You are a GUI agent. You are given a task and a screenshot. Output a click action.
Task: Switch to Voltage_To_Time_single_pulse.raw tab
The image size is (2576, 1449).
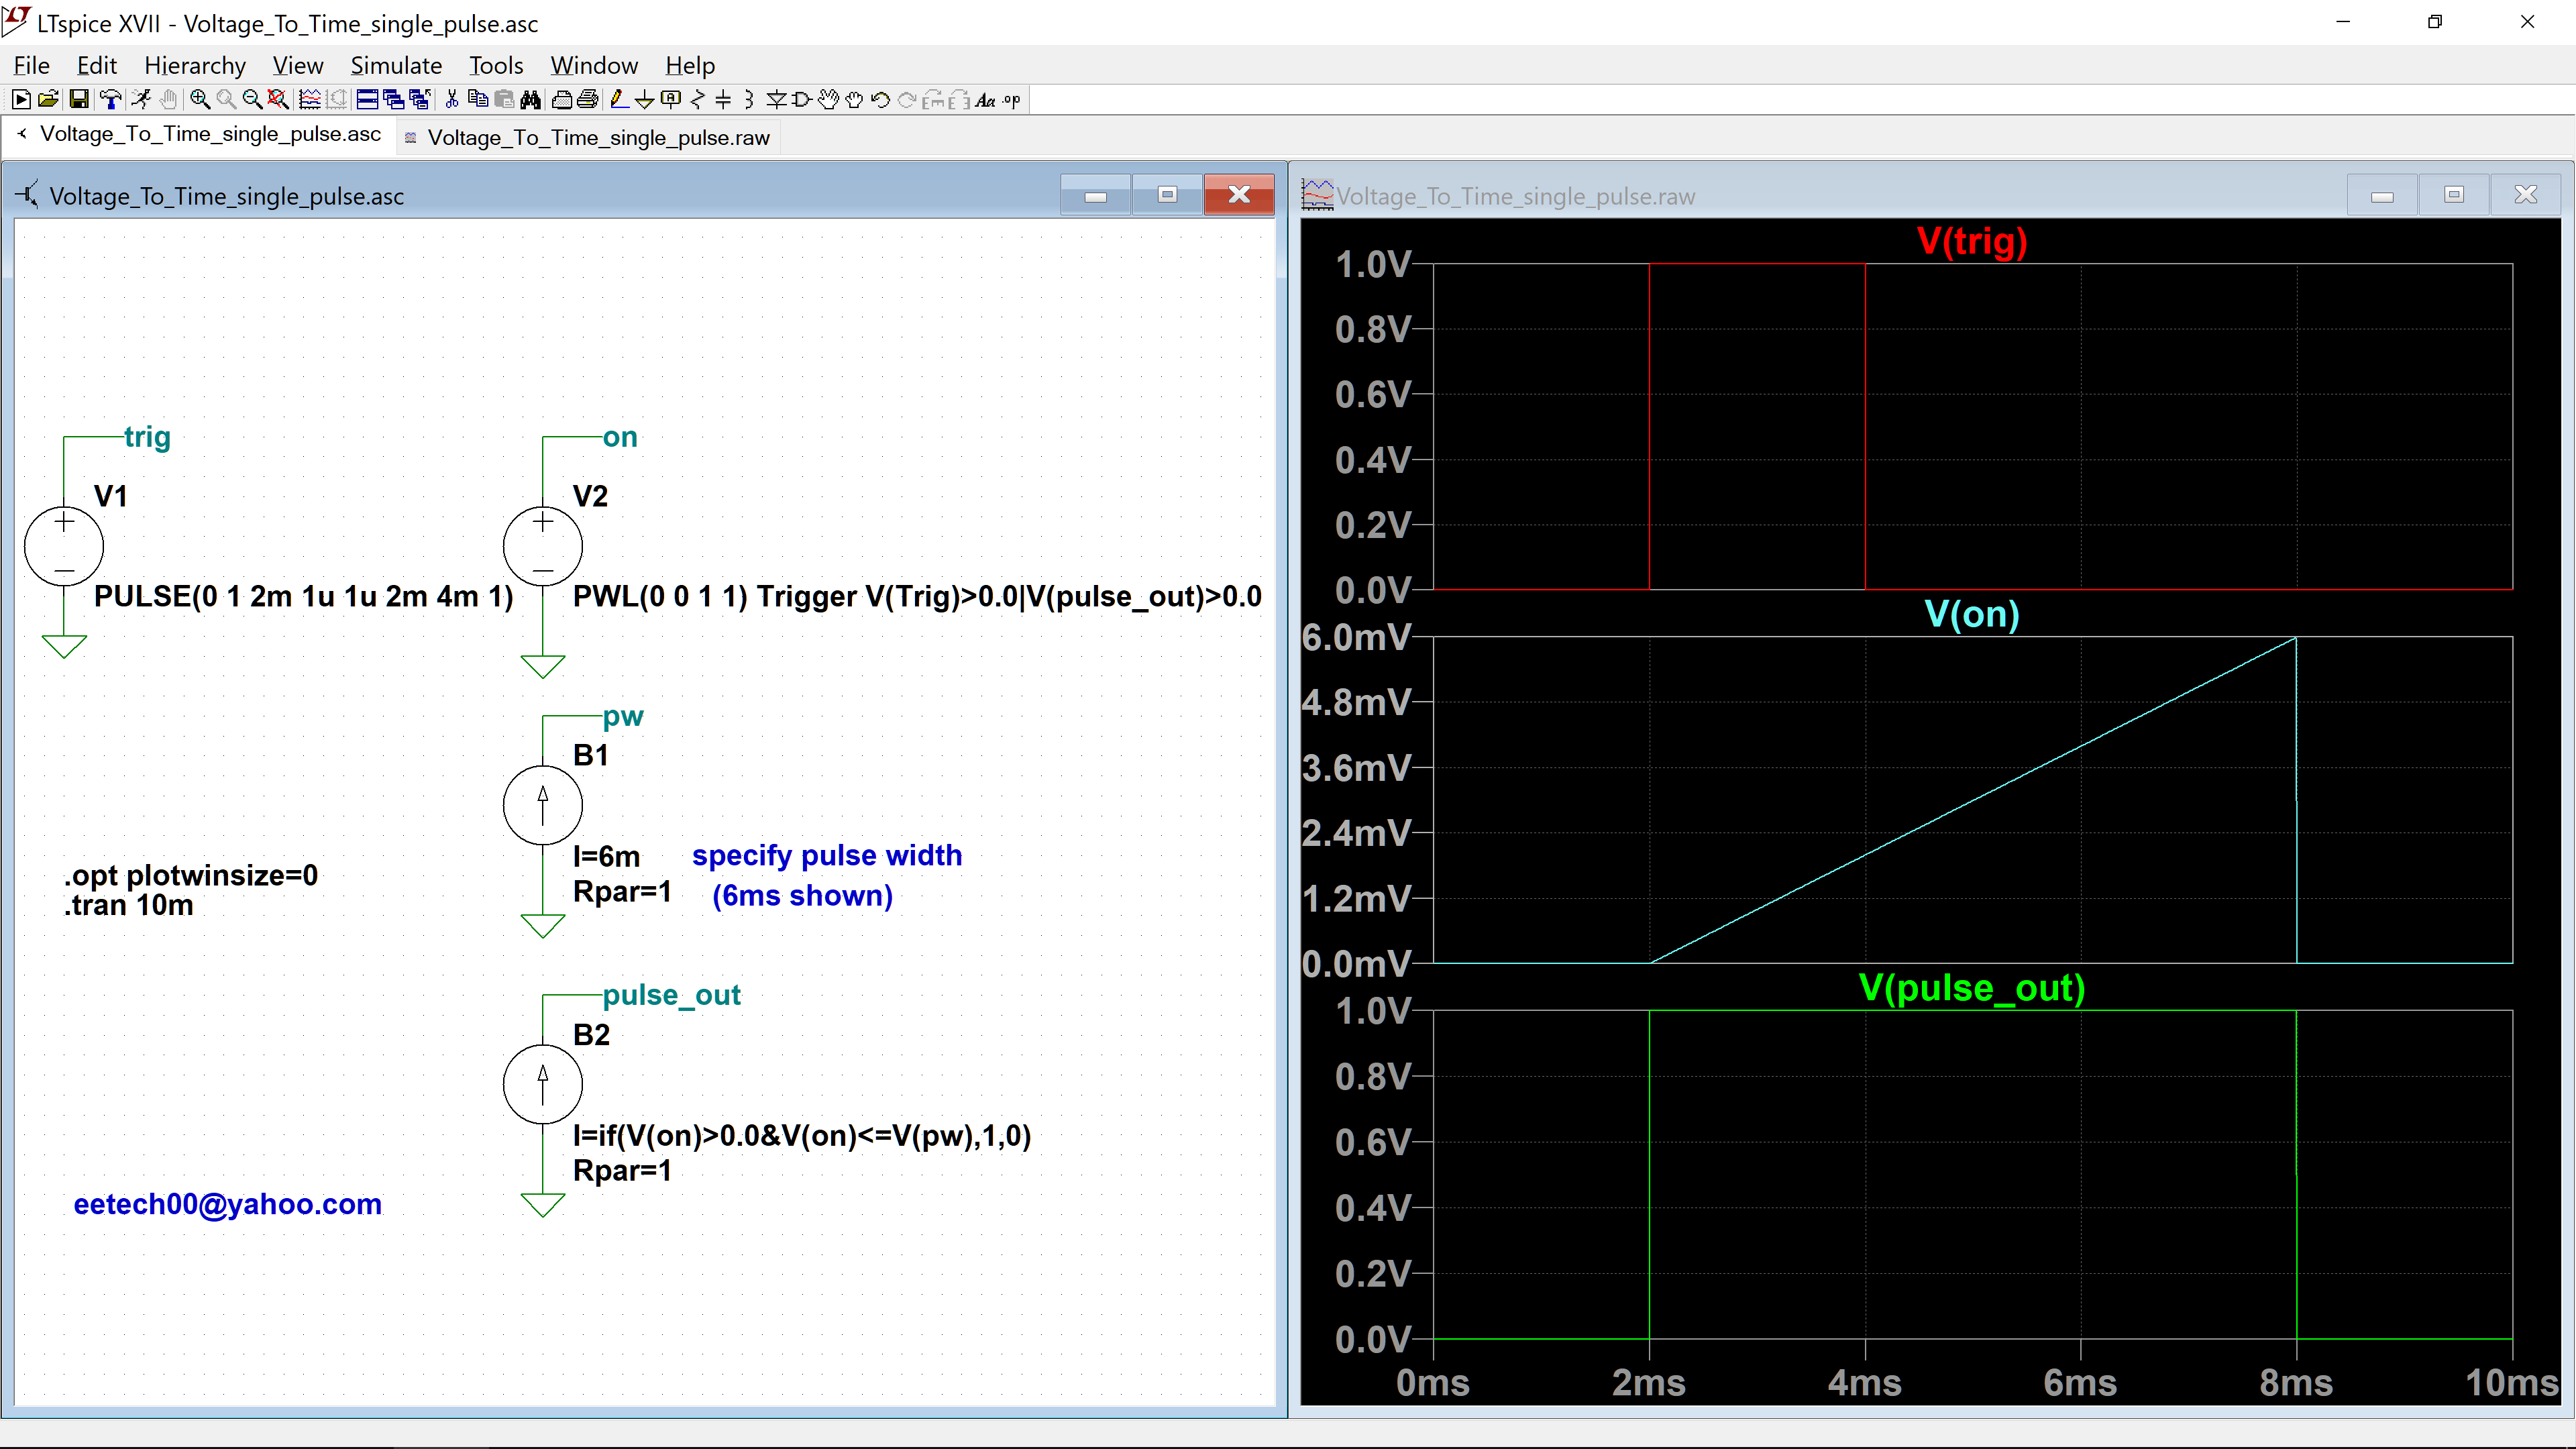(x=588, y=138)
